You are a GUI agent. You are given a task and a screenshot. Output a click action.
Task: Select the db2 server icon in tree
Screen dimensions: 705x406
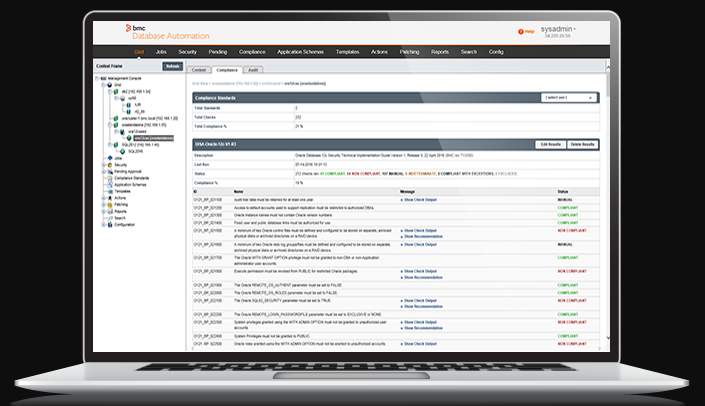(116, 91)
